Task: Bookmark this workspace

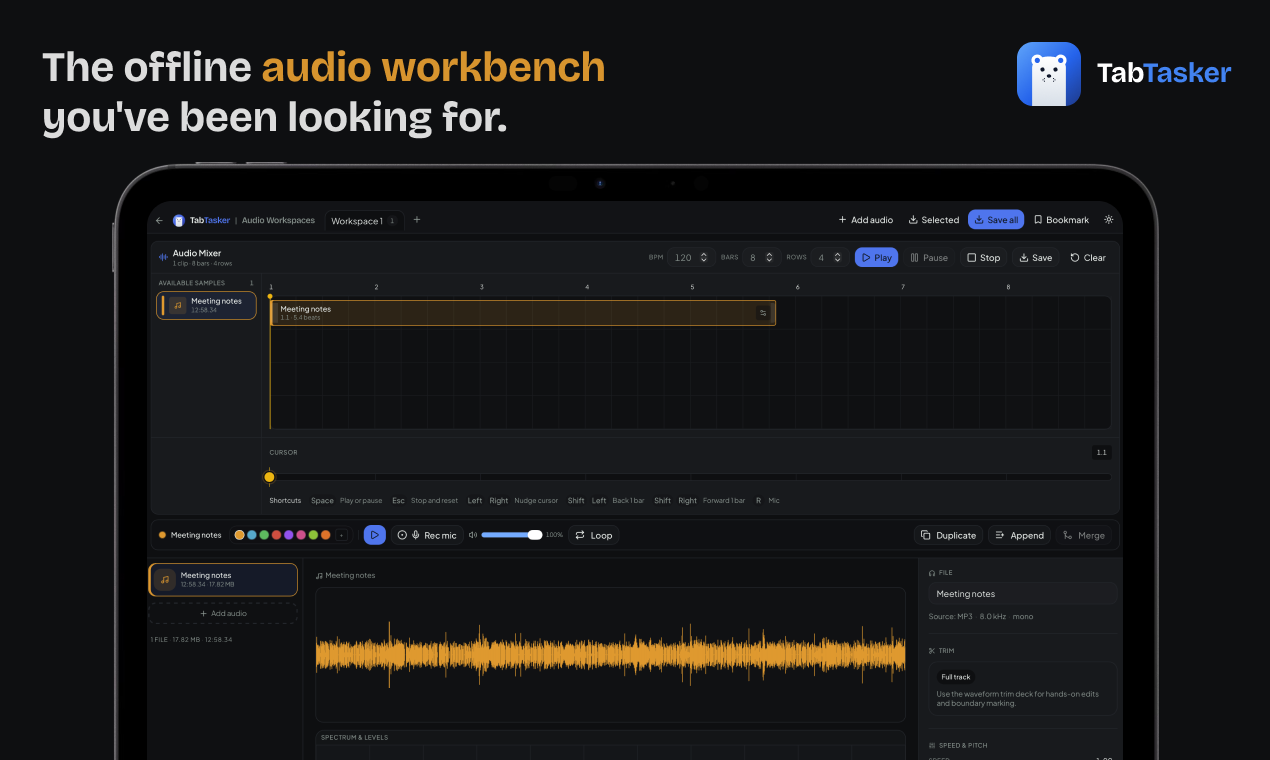Action: coord(1061,220)
